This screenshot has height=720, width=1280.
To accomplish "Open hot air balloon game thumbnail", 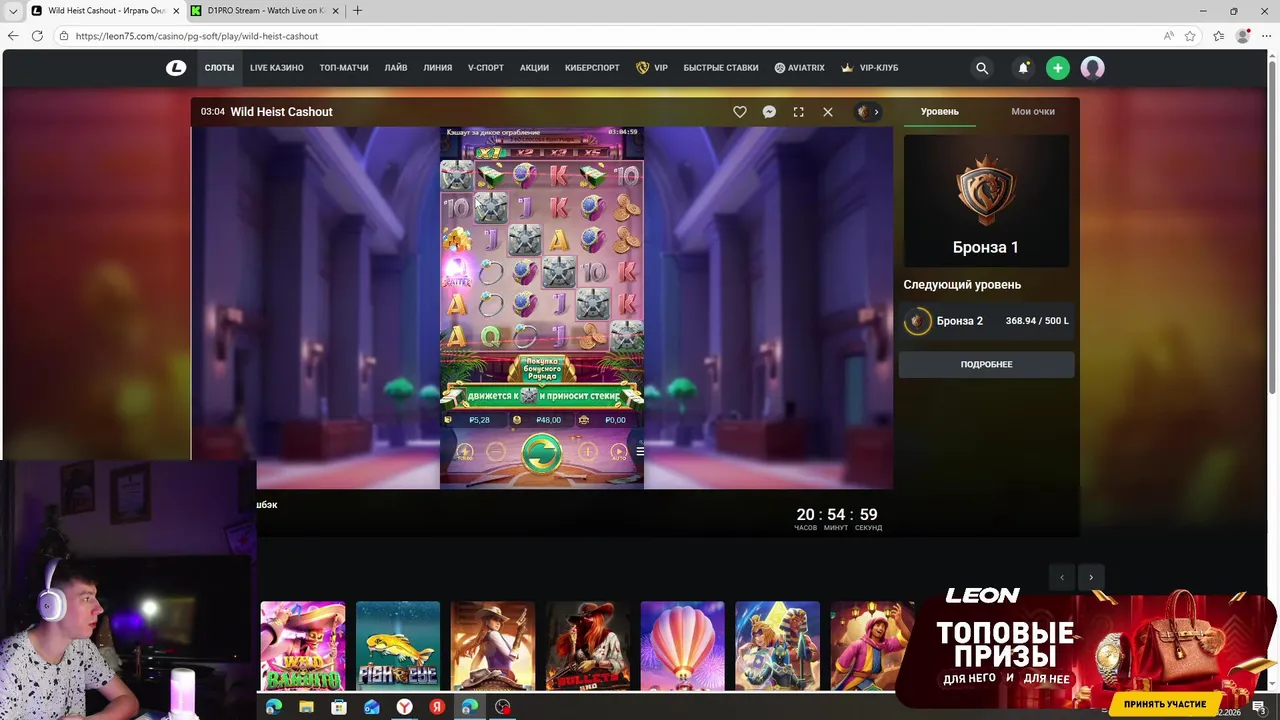I will point(682,646).
